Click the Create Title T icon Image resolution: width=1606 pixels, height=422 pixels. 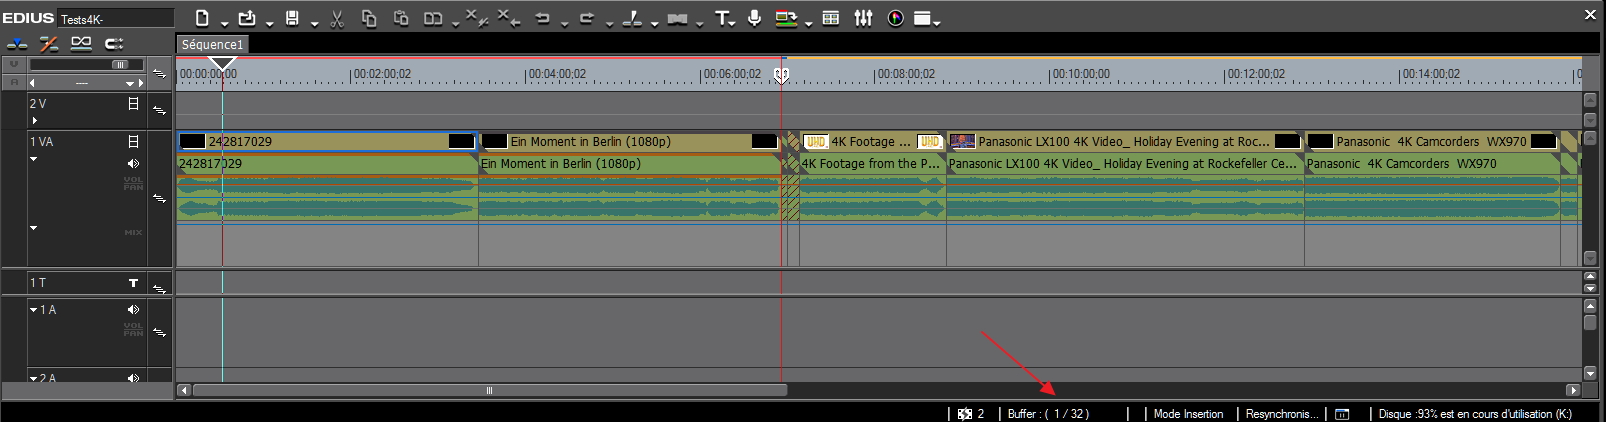tap(722, 18)
